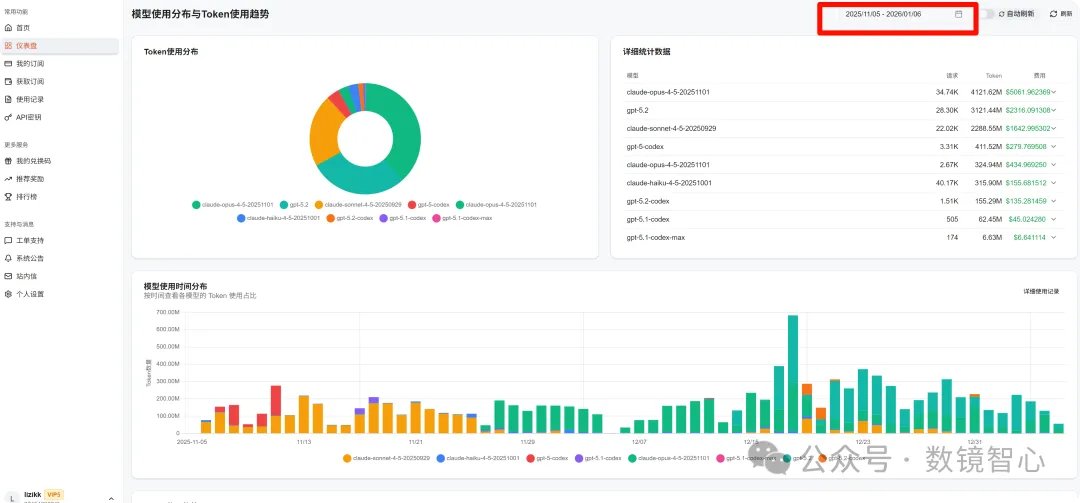Click the cost $1642.995302
Screen dimensions: 1080x503
[1028, 128]
